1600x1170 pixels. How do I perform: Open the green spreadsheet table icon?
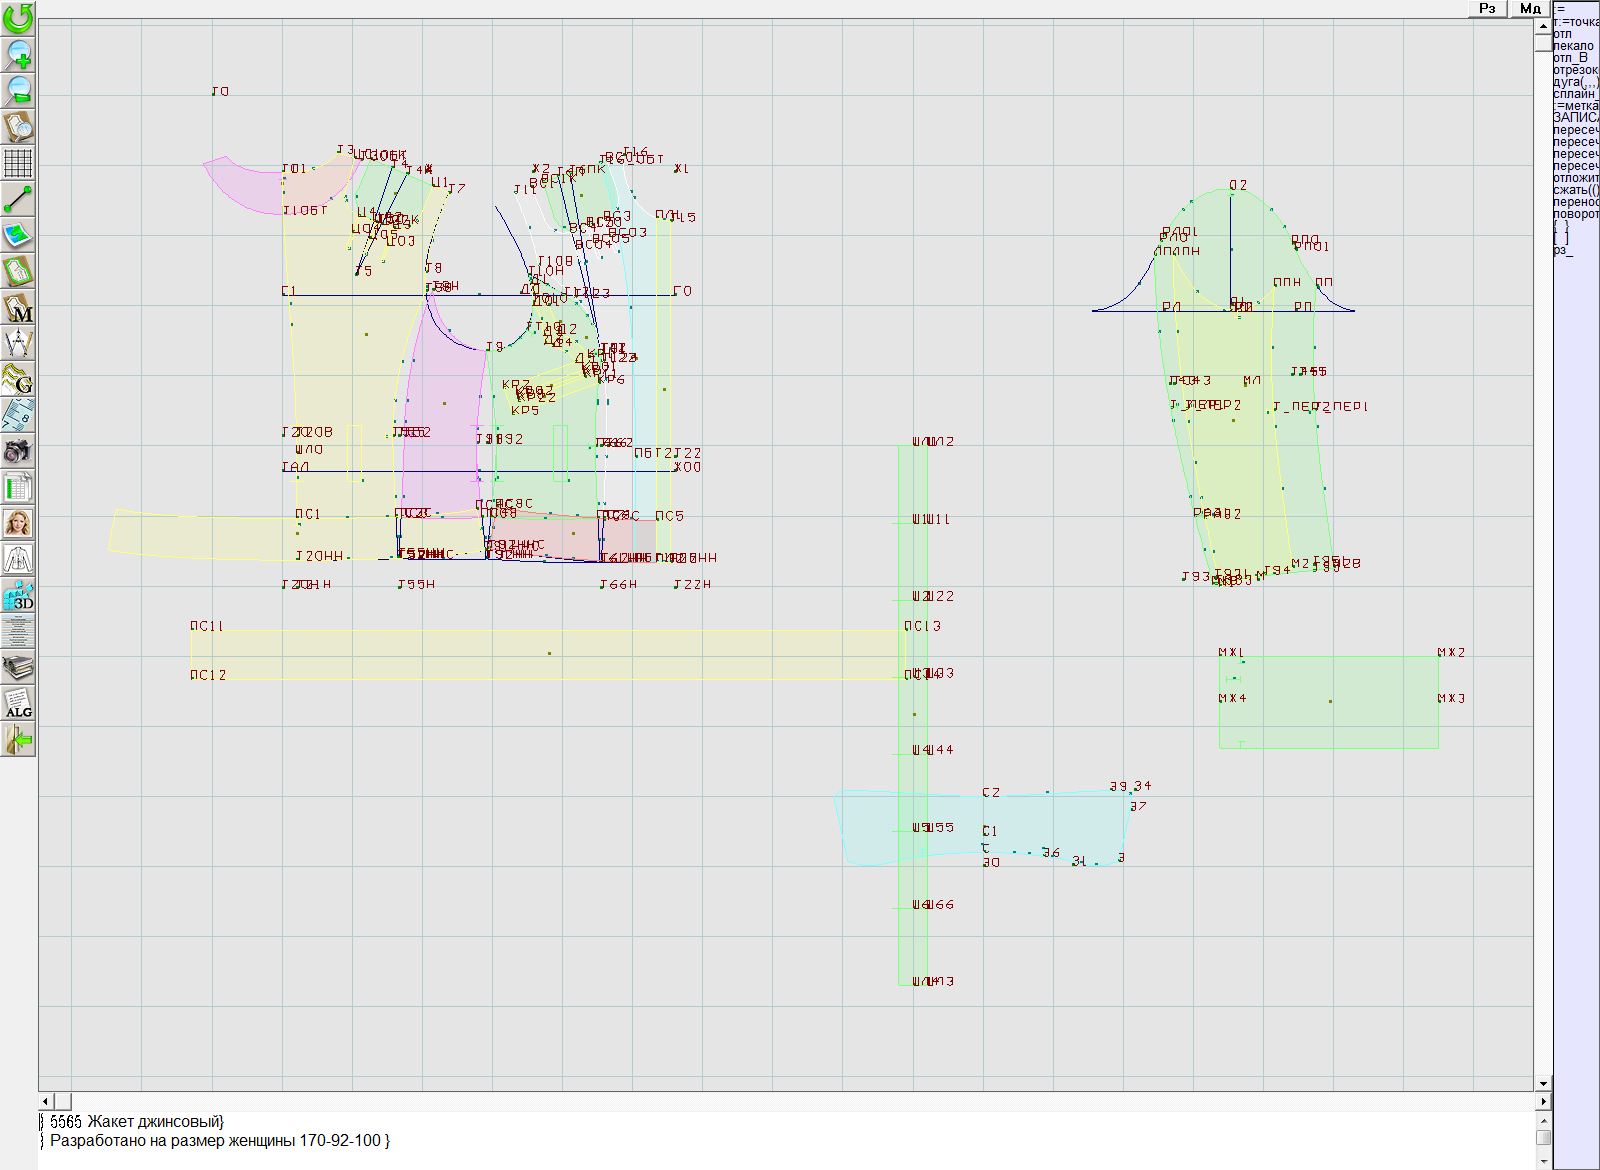18,488
